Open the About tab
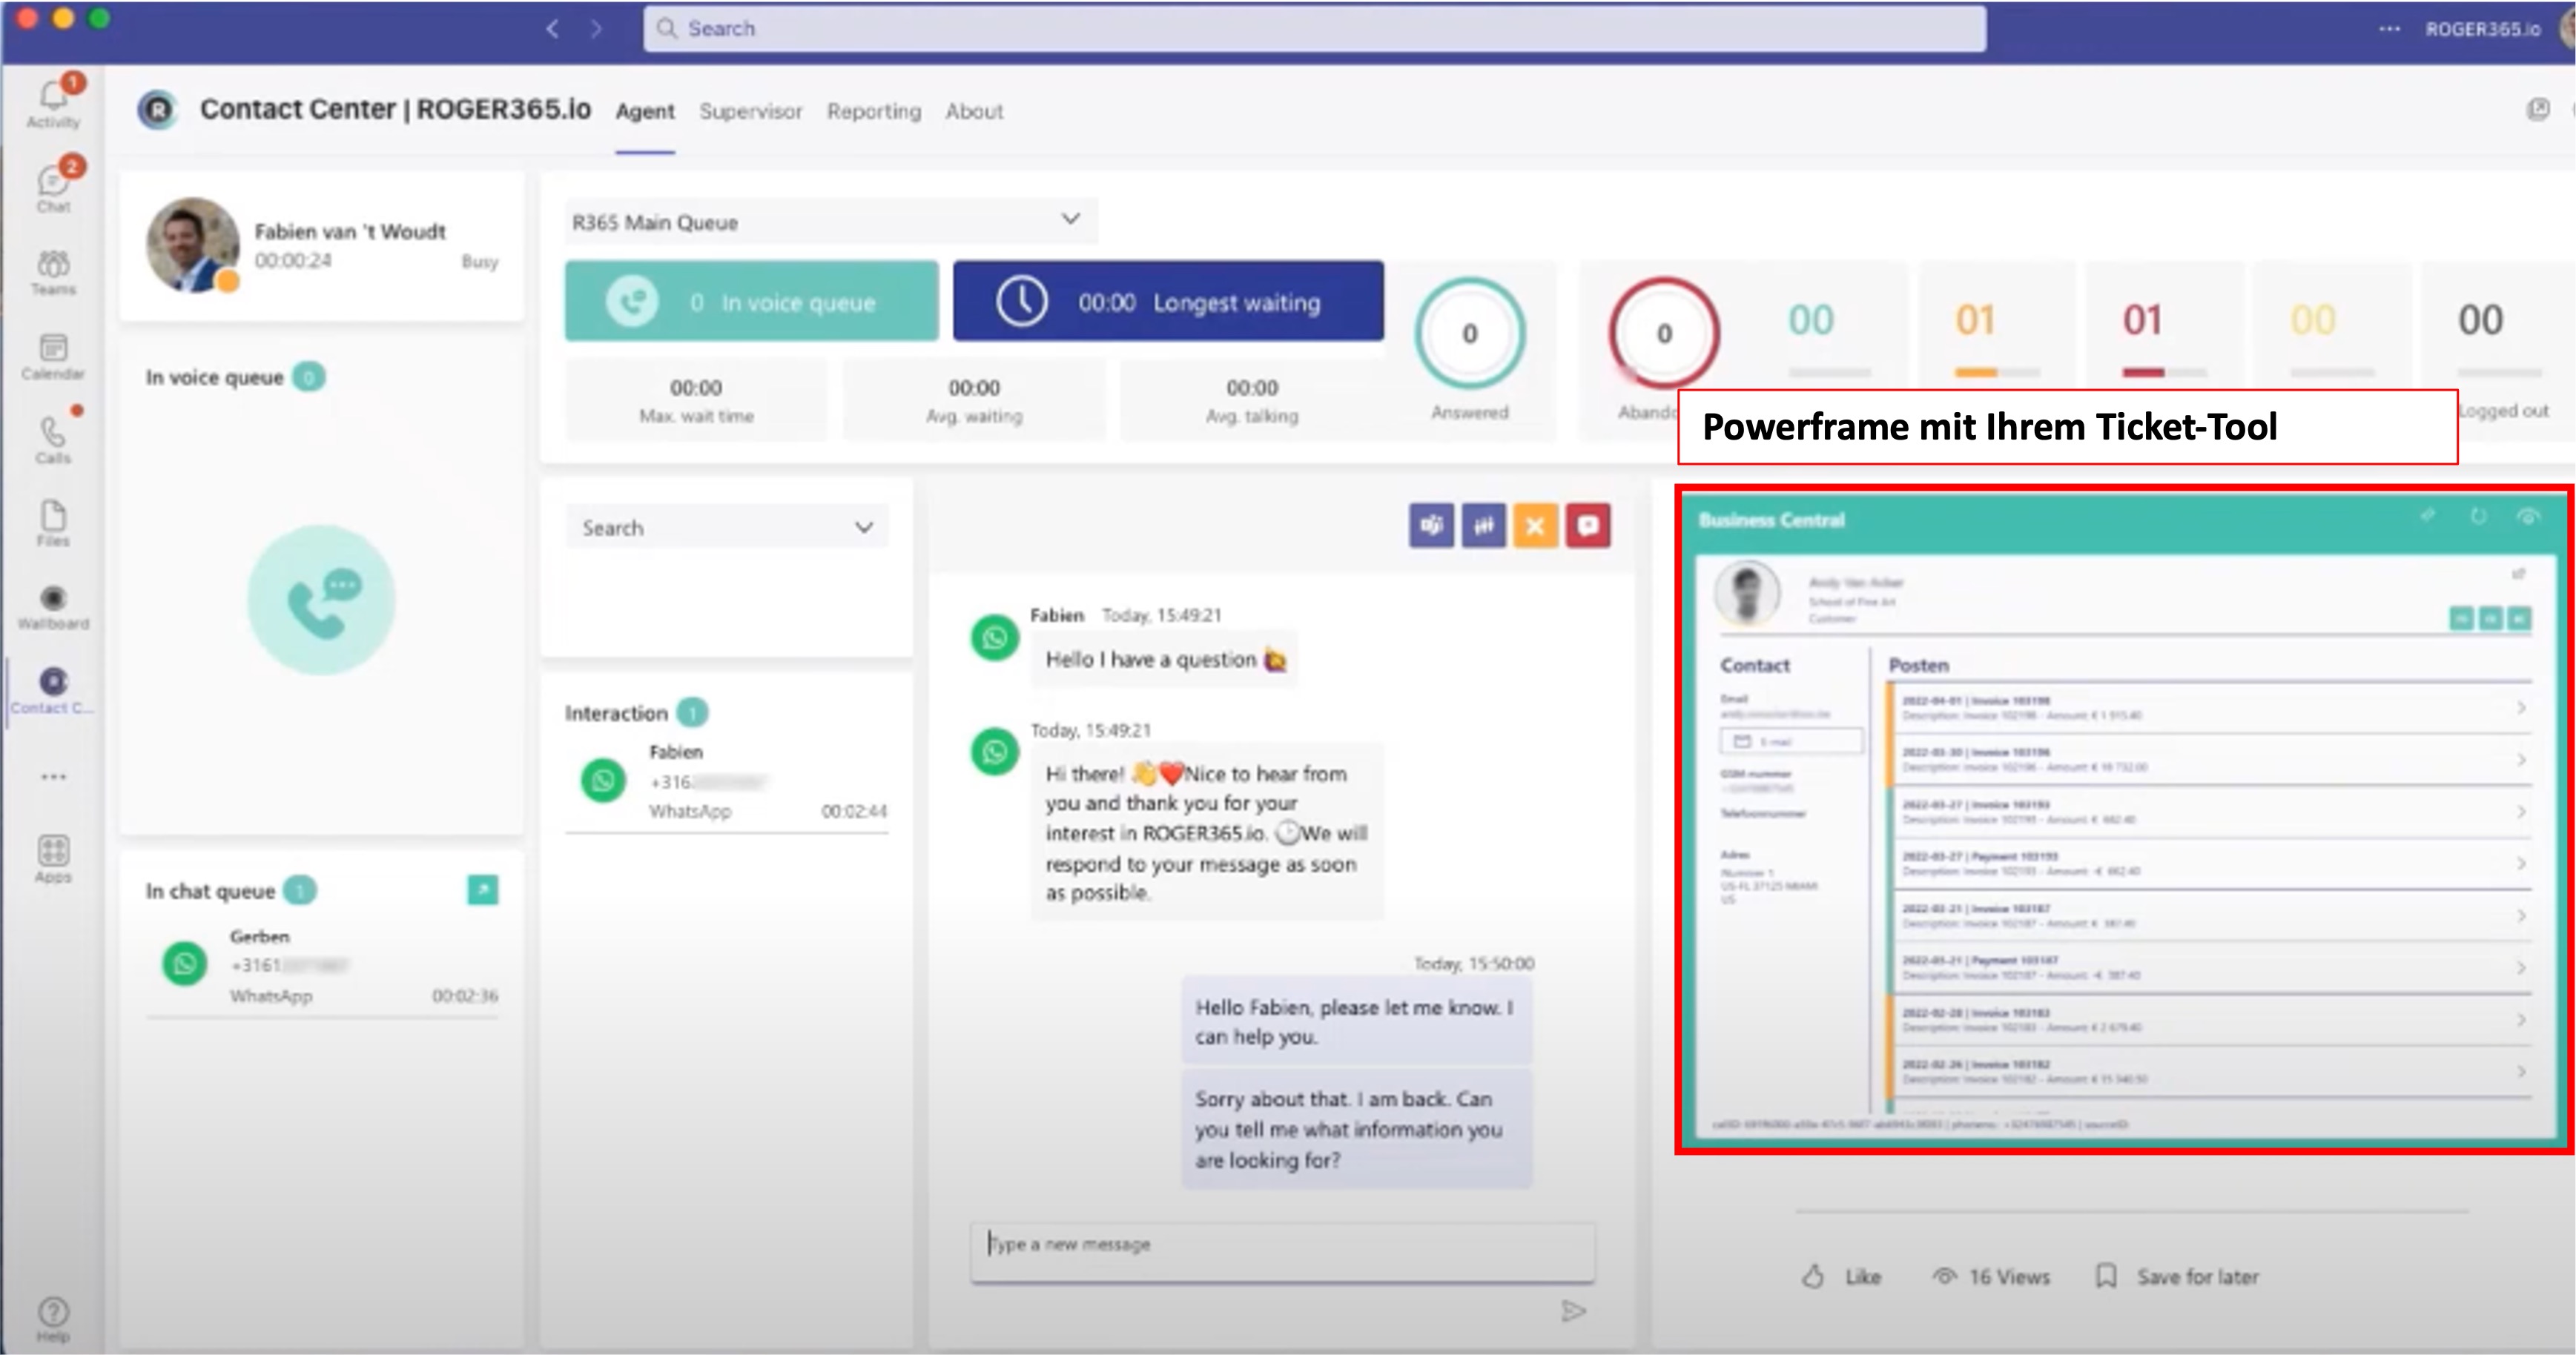The width and height of the screenshot is (2576, 1355). click(x=974, y=111)
